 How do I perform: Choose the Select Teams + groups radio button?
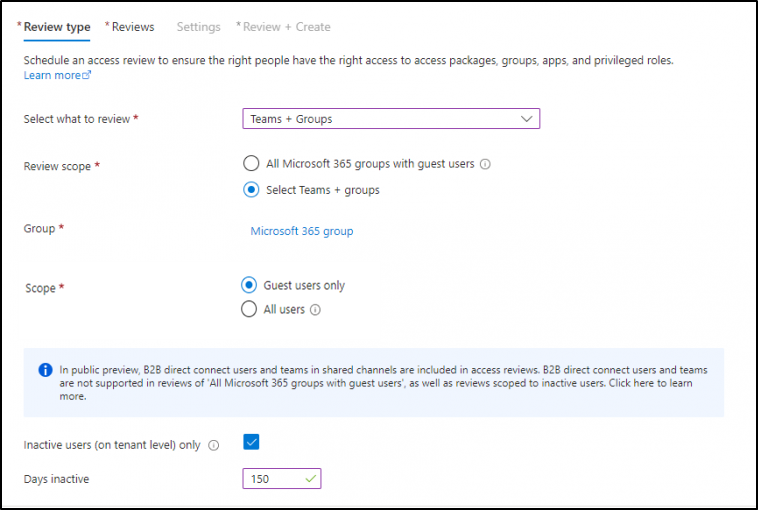pyautogui.click(x=251, y=190)
